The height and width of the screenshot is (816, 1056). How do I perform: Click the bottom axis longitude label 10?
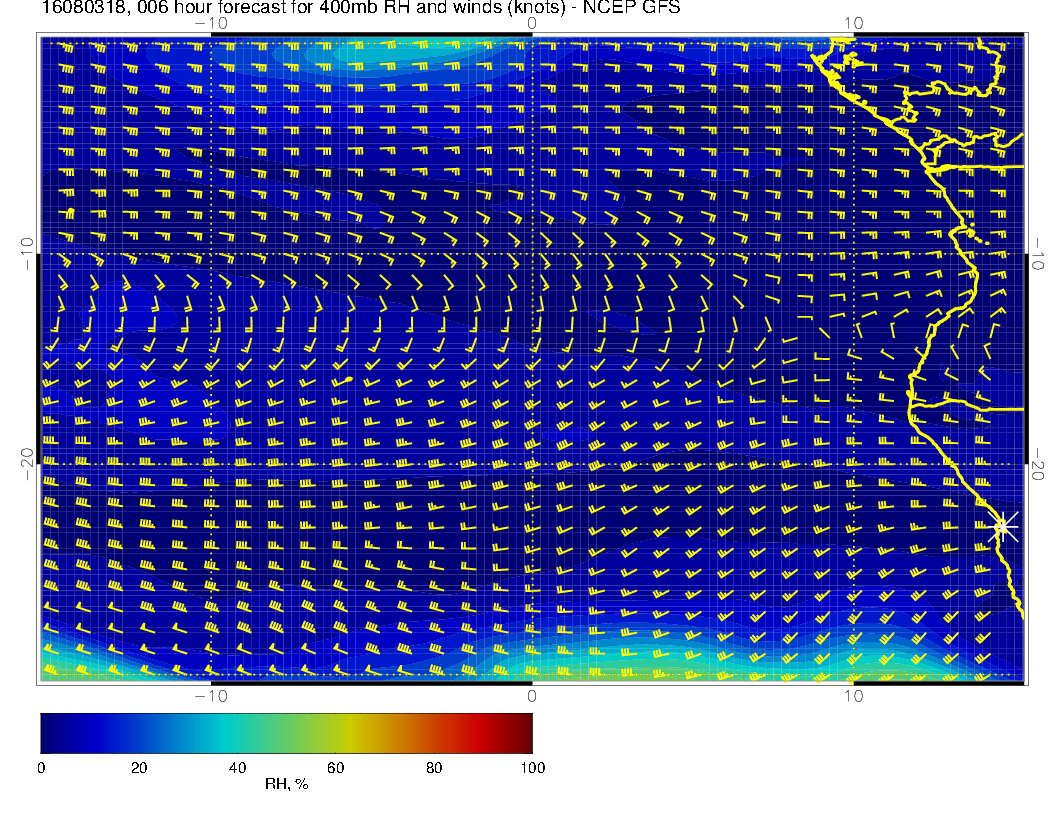852,695
